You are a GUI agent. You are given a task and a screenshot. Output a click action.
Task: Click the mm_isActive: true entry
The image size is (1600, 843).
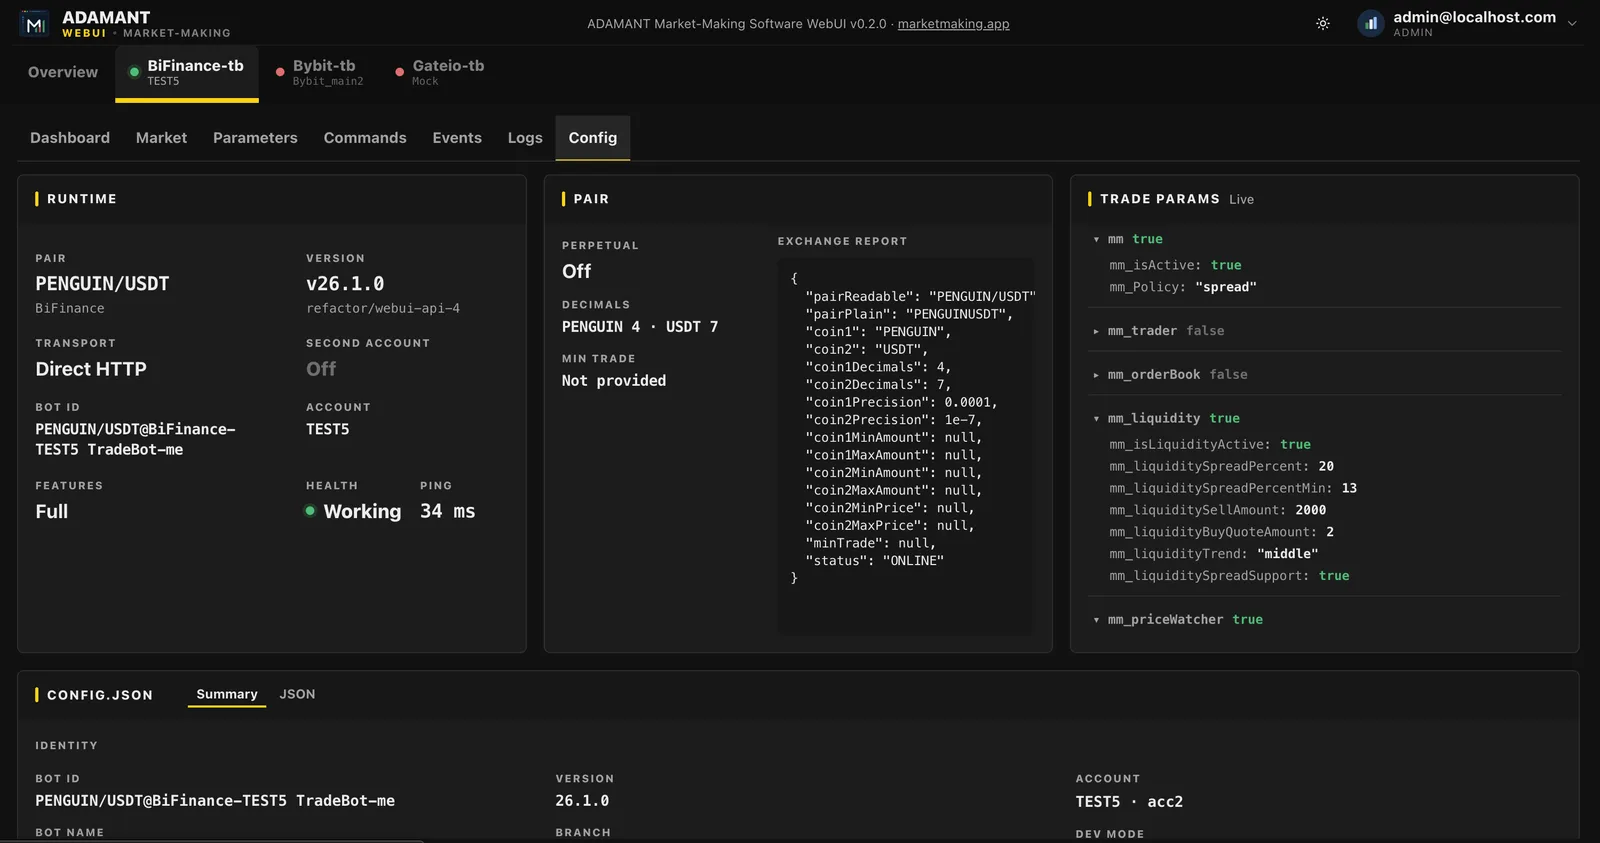tap(1175, 265)
